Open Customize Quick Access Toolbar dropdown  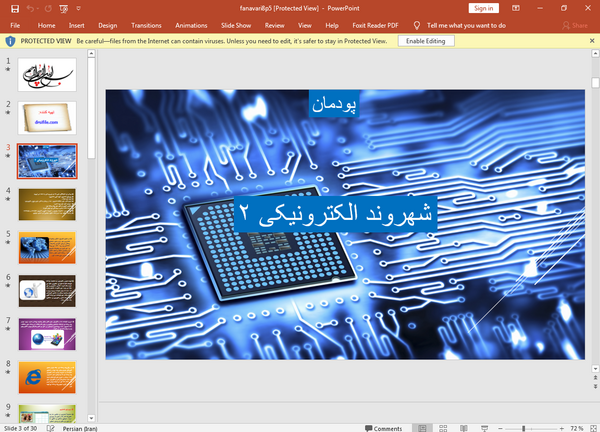click(x=79, y=8)
